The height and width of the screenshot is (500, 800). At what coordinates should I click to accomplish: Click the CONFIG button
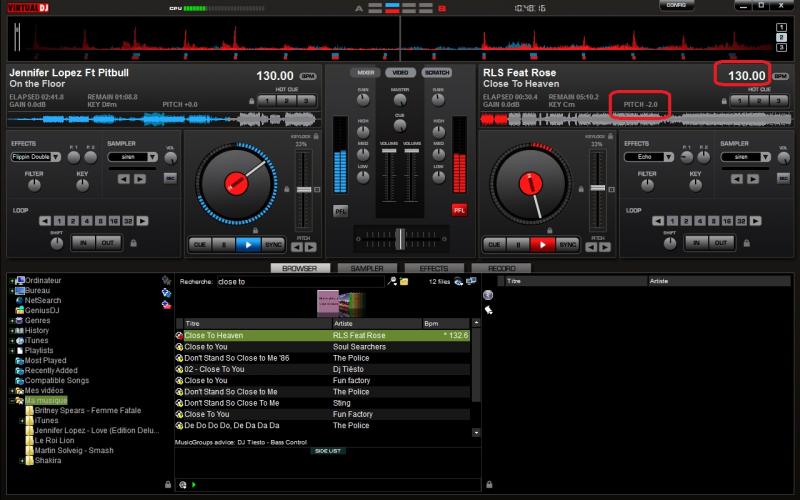[676, 6]
